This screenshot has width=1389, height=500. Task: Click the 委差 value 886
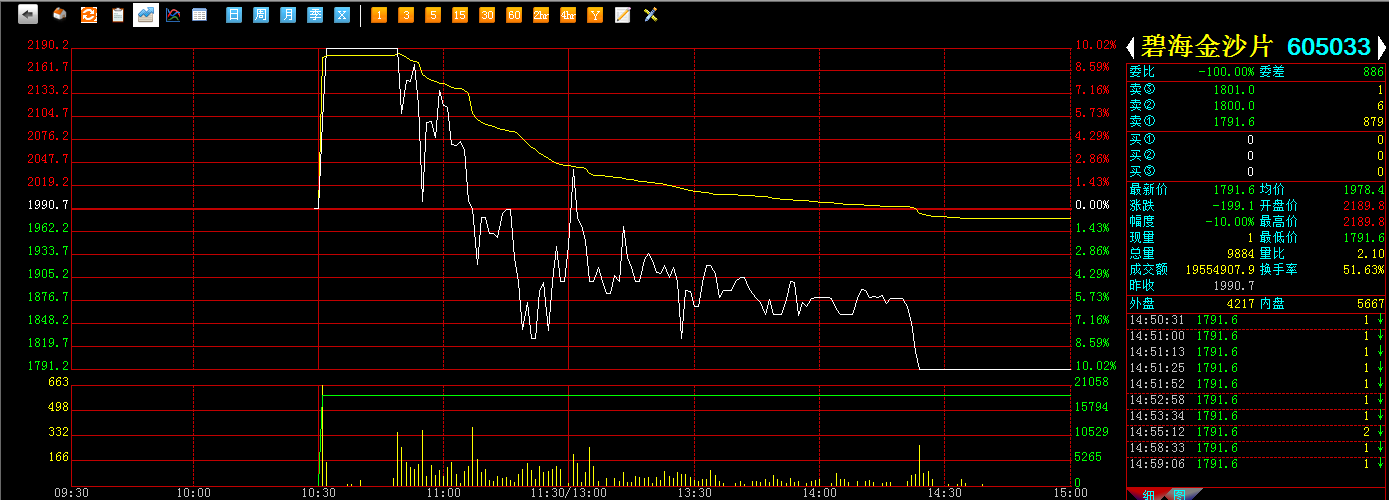[1373, 72]
